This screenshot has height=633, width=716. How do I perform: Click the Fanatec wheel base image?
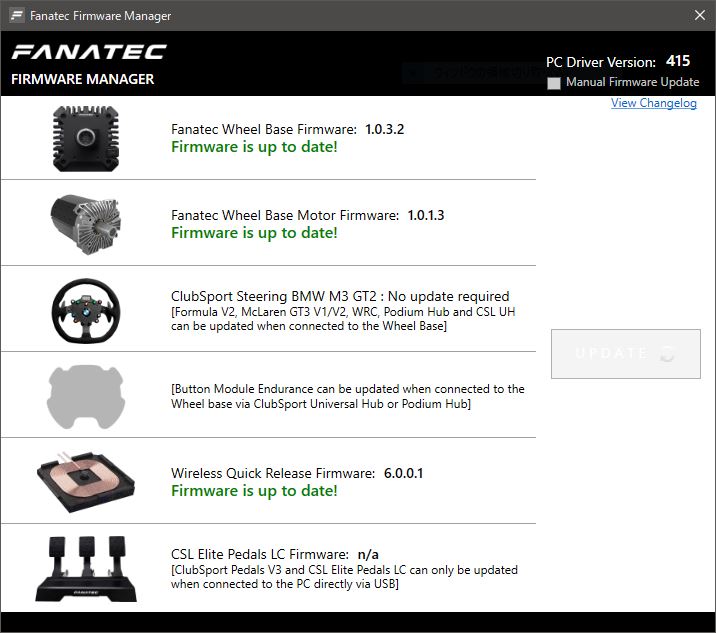tap(86, 138)
